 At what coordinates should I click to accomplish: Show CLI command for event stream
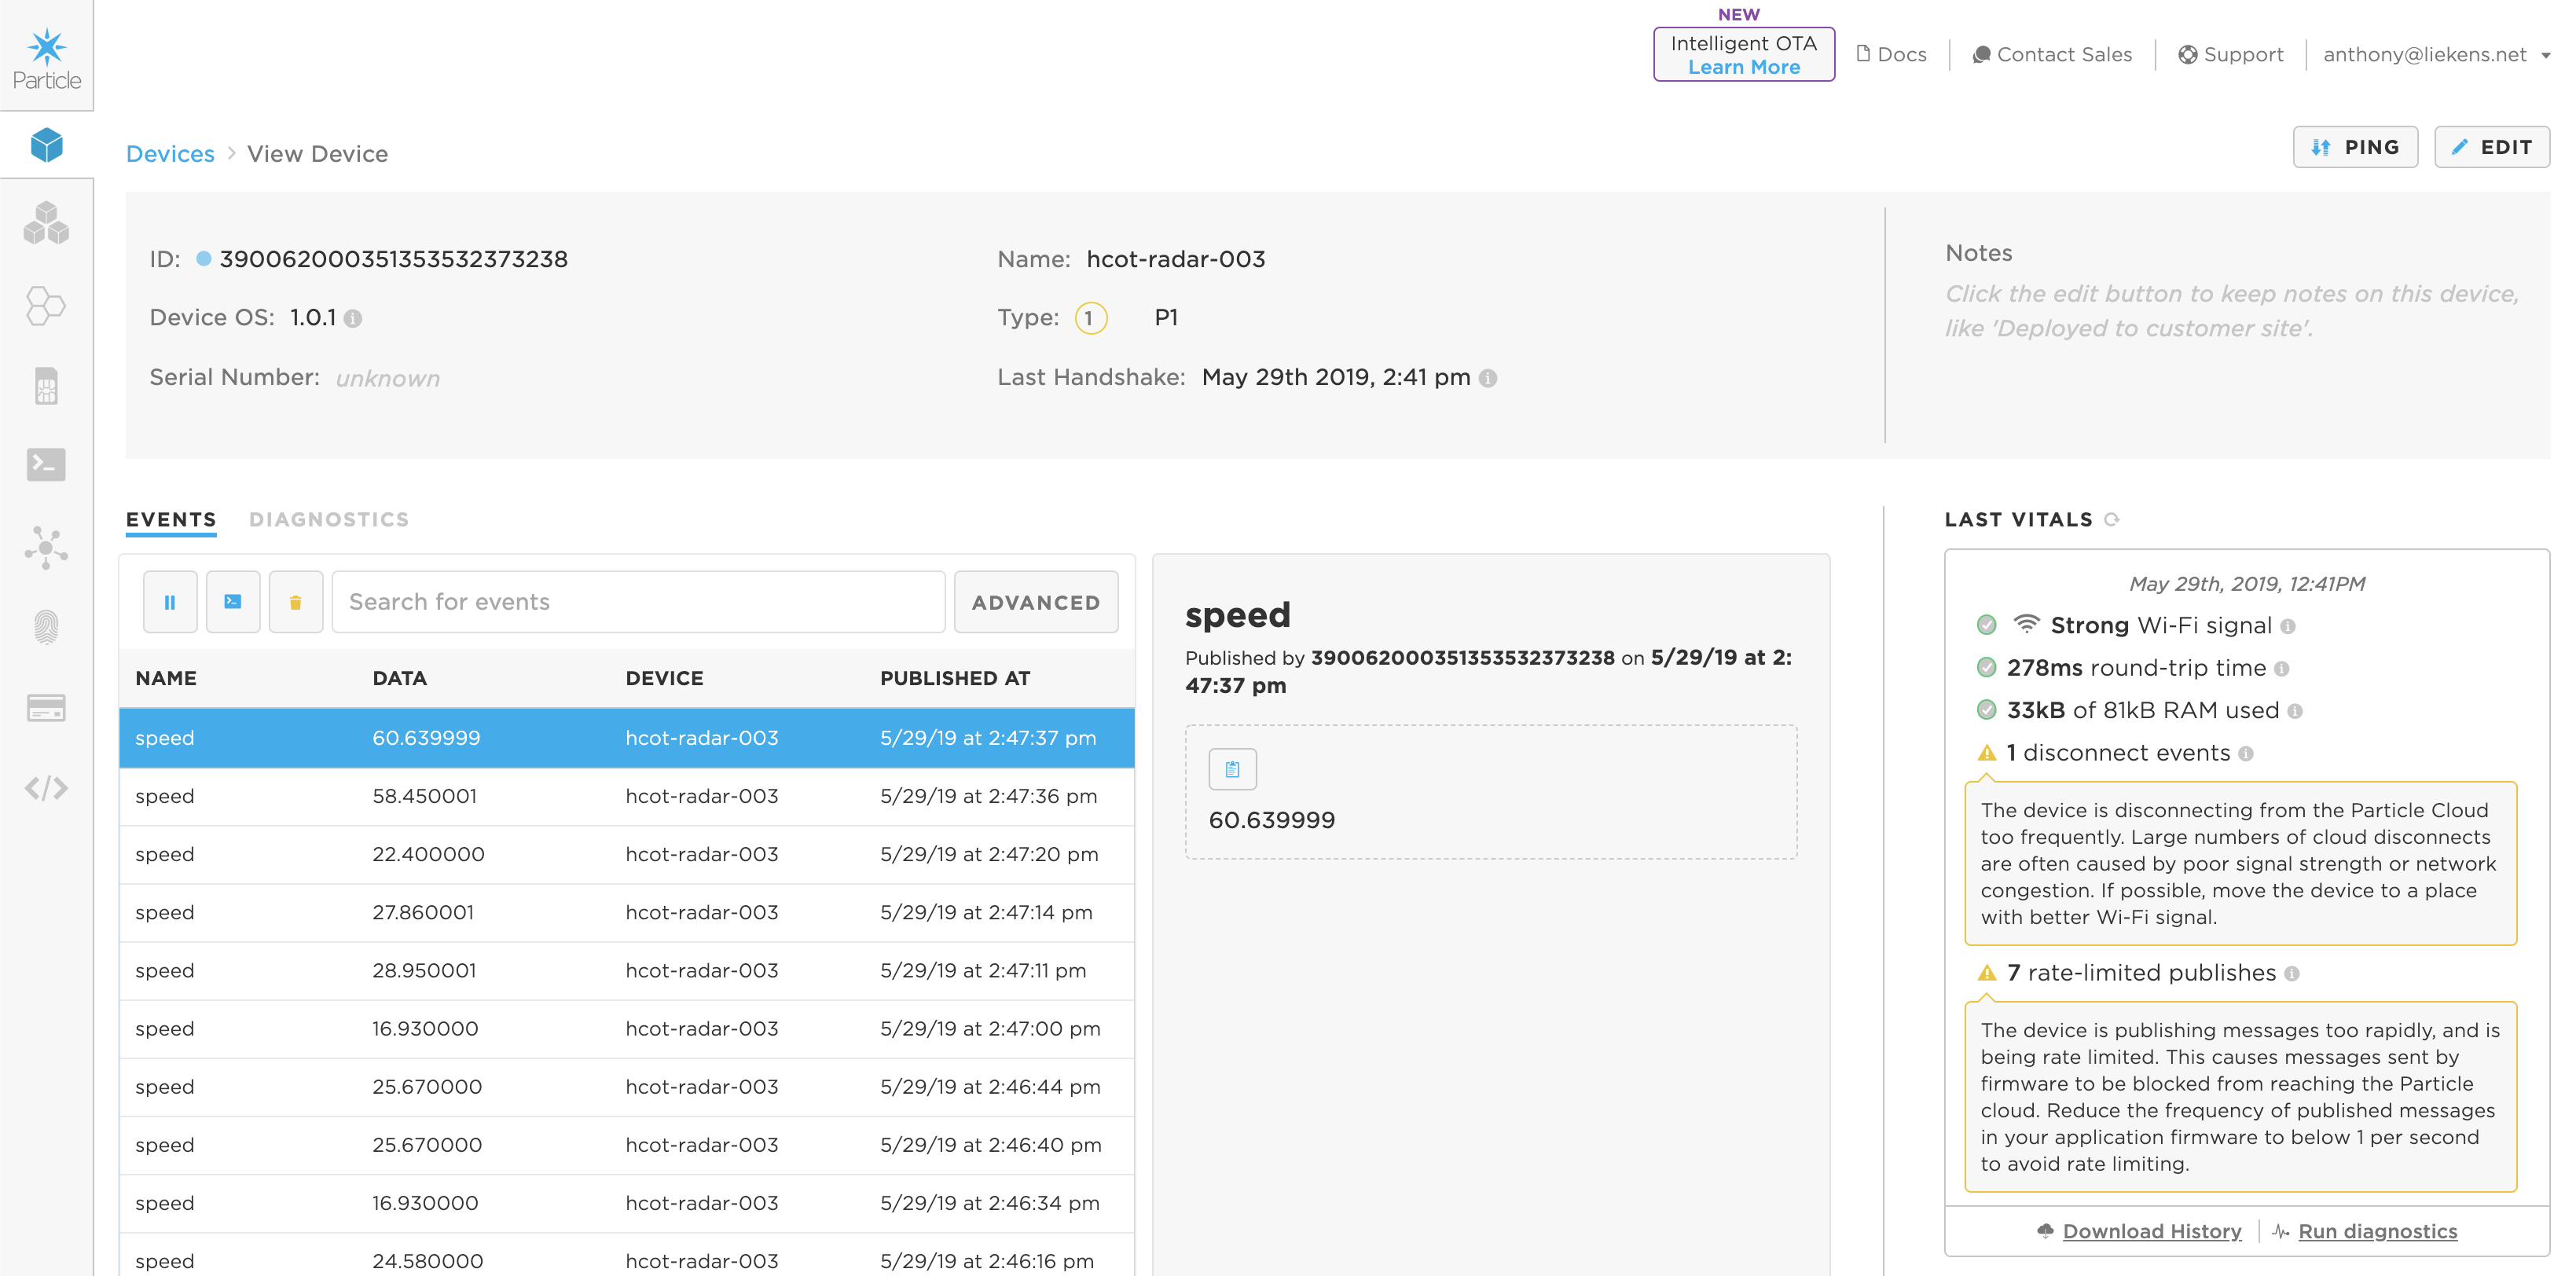(x=233, y=602)
